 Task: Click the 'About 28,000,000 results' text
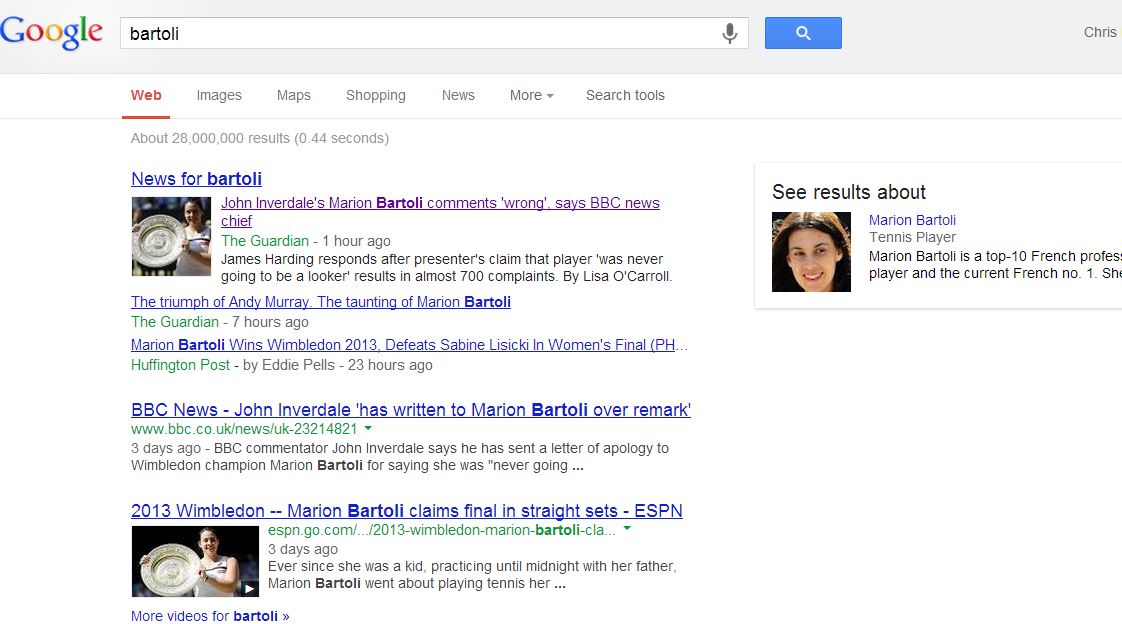coord(260,138)
